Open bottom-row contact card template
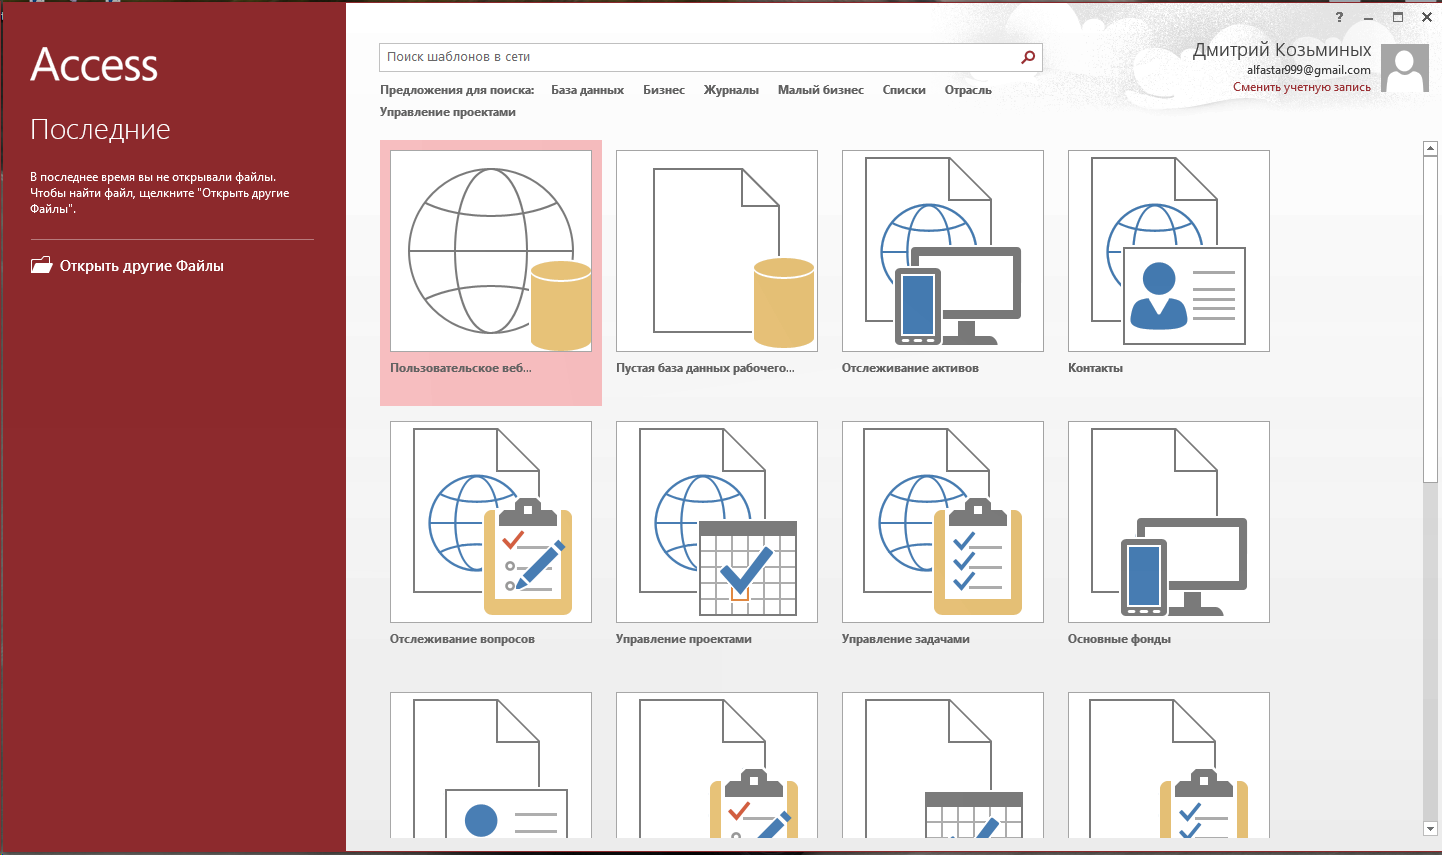This screenshot has width=1442, height=855. coord(491,765)
